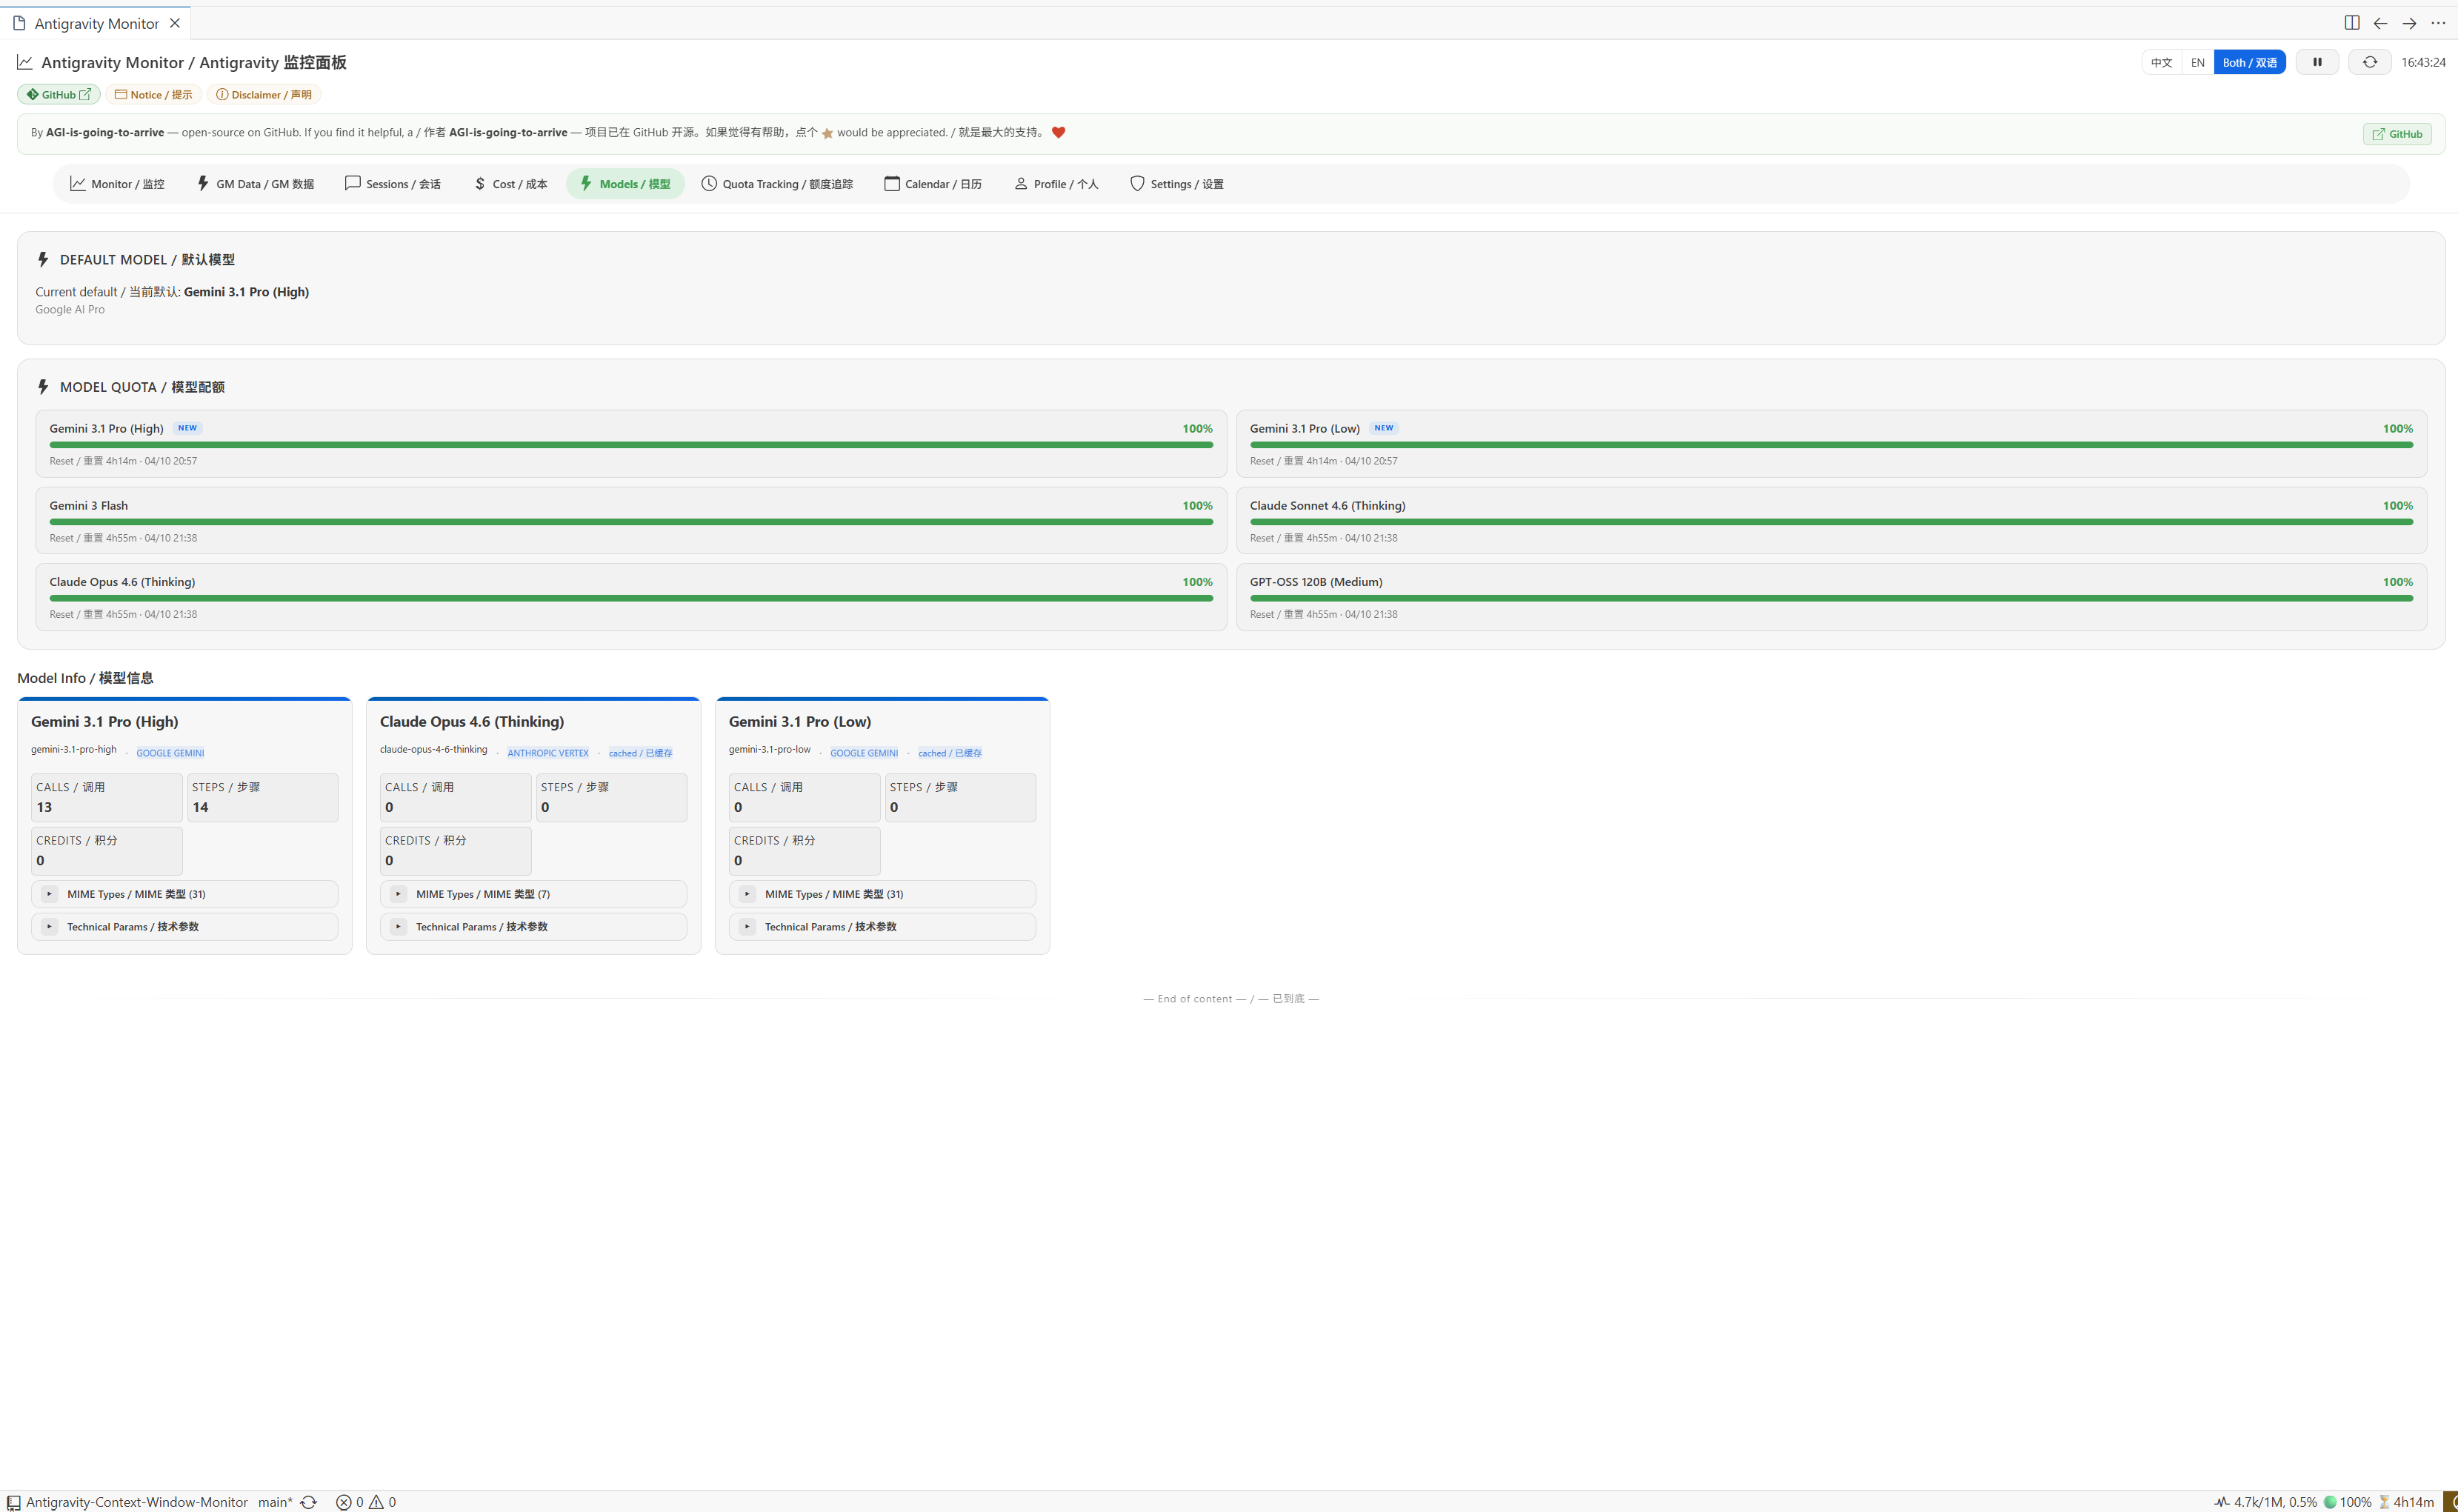2458x1512 pixels.
Task: Open the more actions ellipsis menu
Action: point(2438,23)
